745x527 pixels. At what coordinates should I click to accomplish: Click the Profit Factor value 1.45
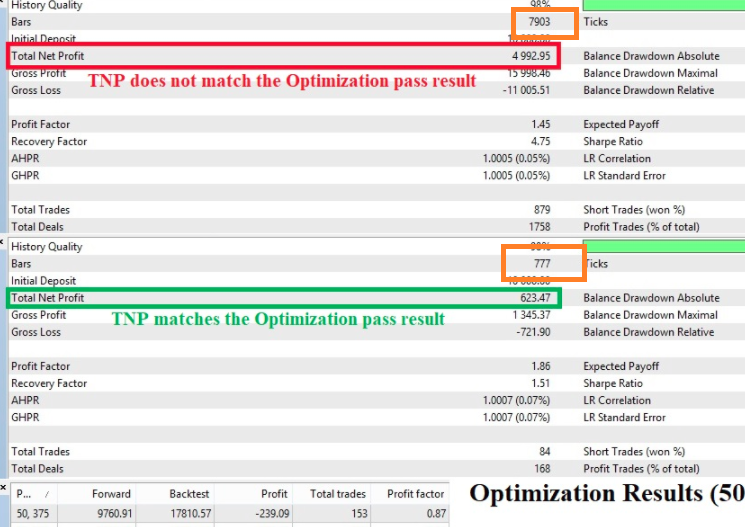coord(541,125)
